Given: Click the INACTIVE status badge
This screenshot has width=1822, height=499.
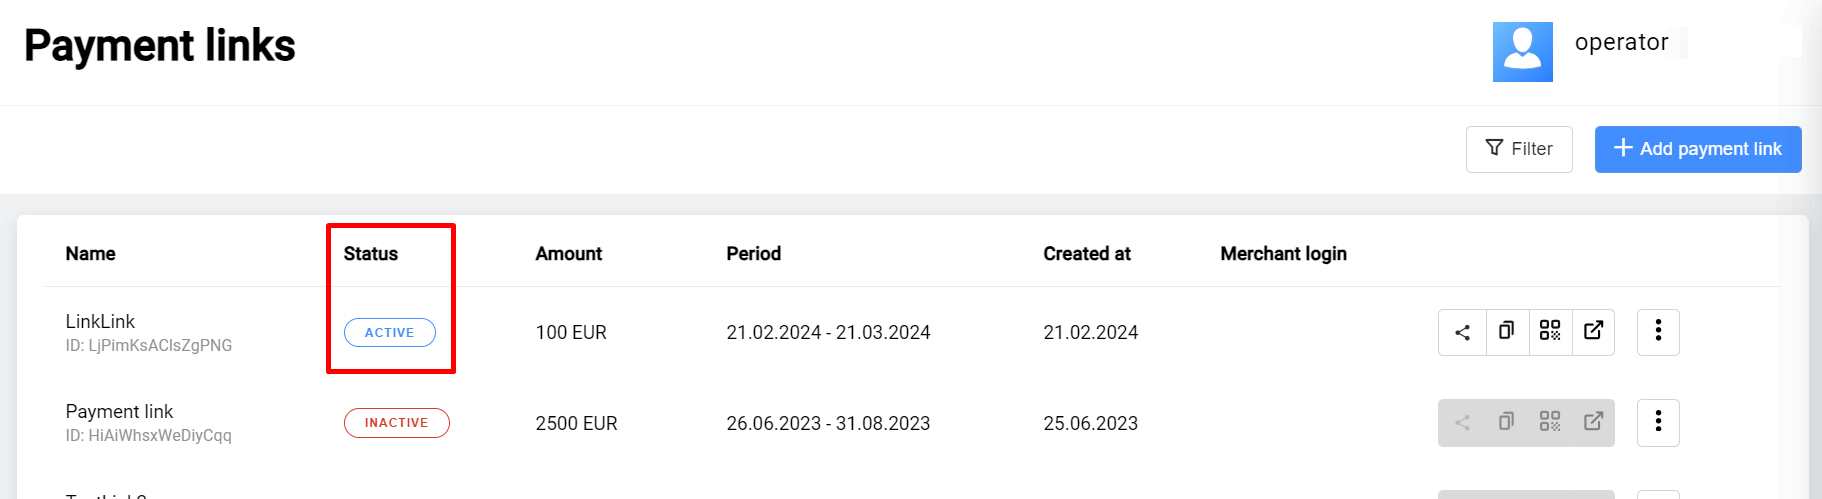Looking at the screenshot, I should 396,423.
